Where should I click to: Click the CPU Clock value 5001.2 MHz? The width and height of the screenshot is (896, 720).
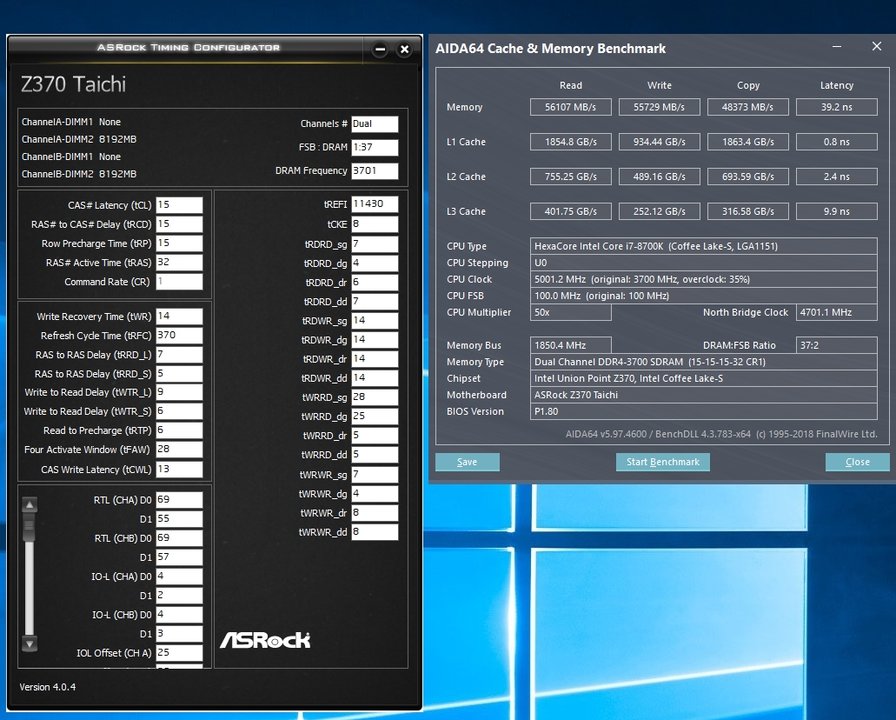[x=703, y=279]
